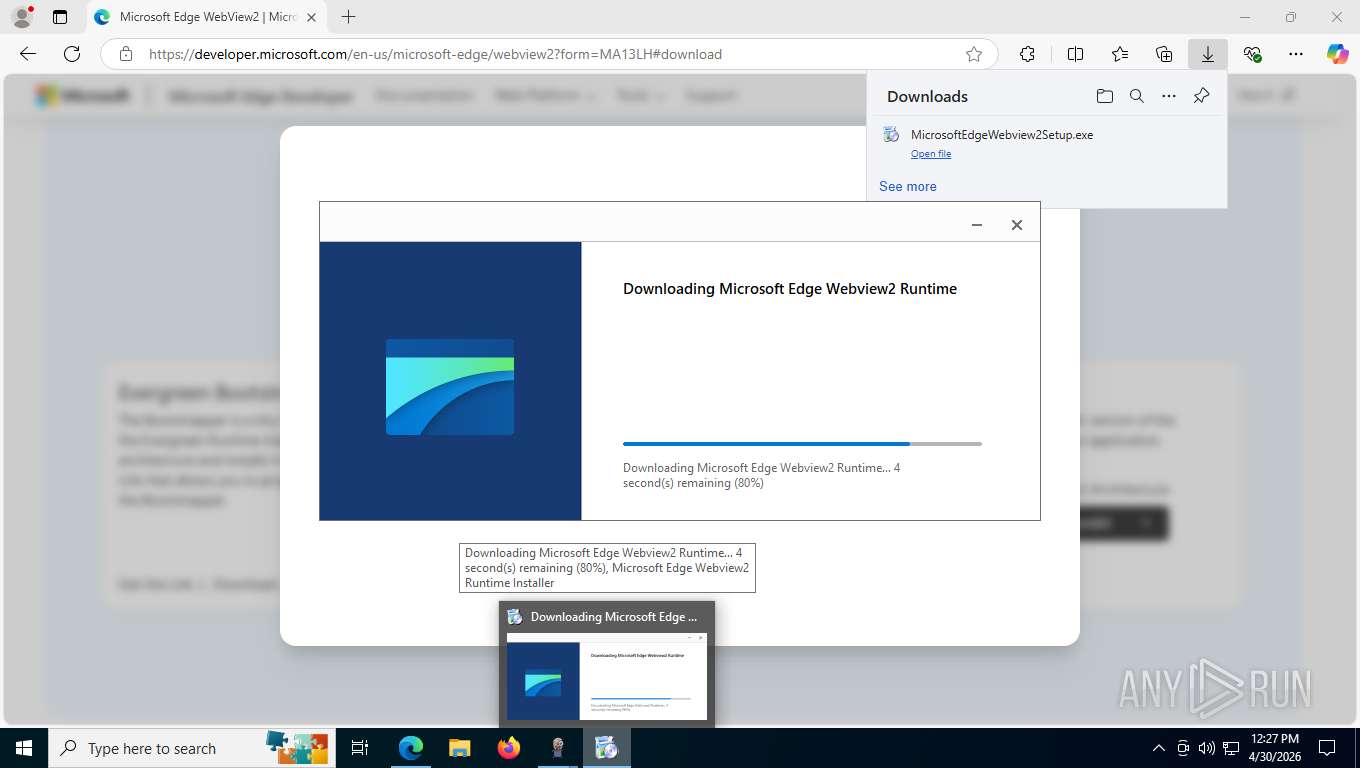Click the installer download progress bar
Image resolution: width=1360 pixels, height=768 pixels.
coord(802,444)
